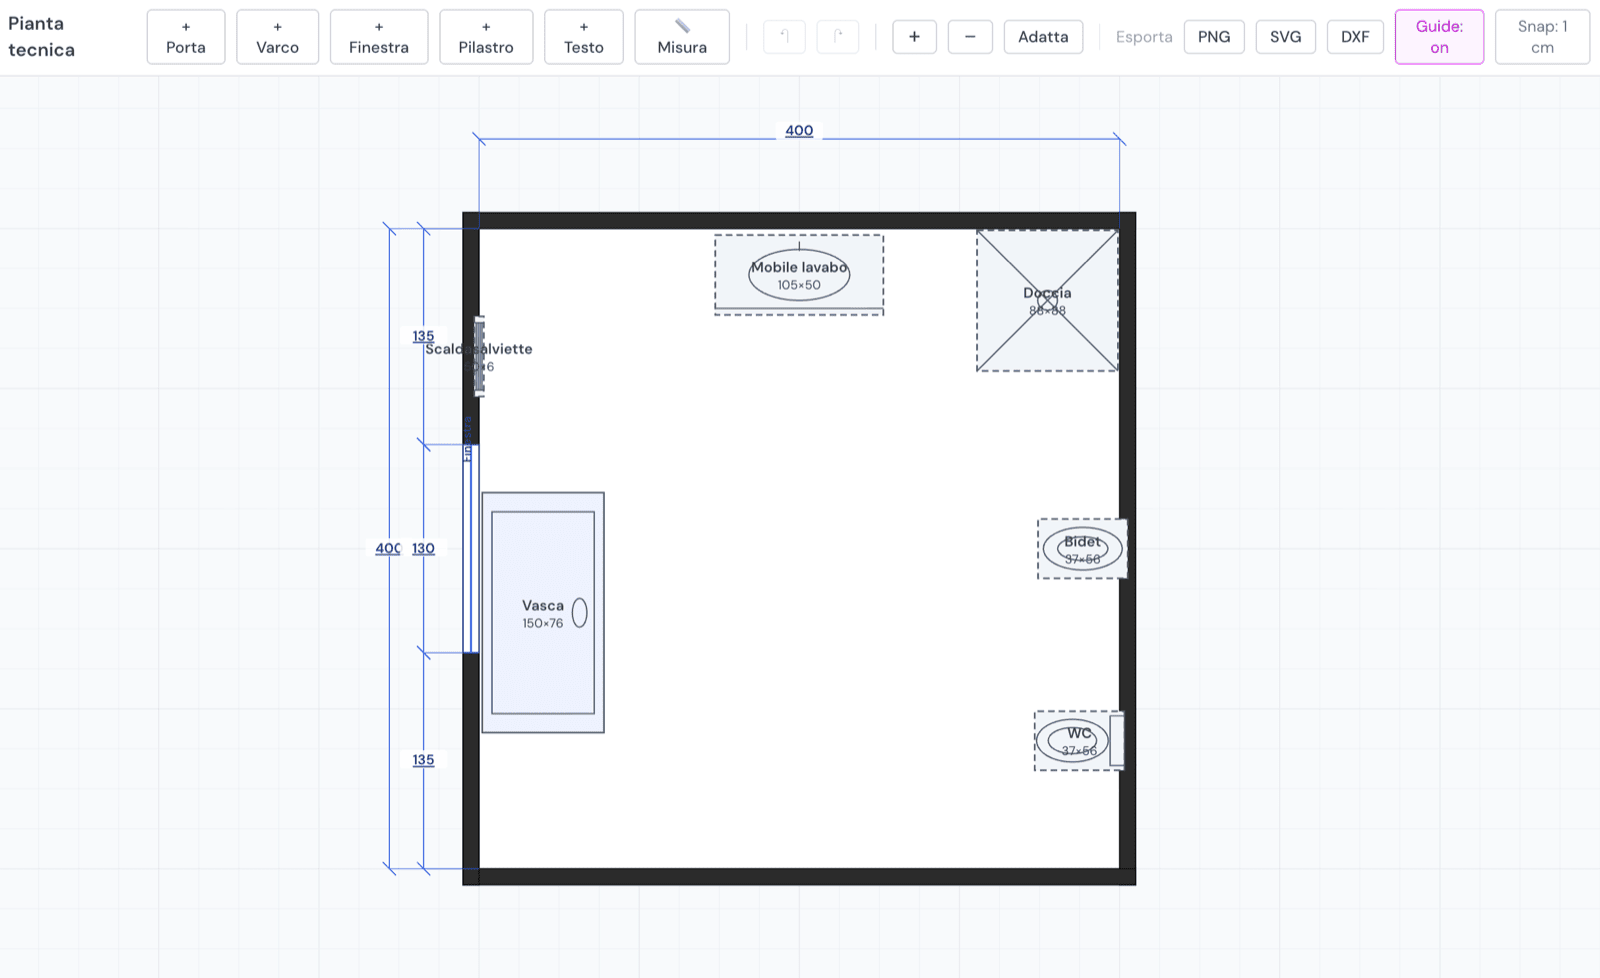Add a column via the Pilastro button
This screenshot has height=978, width=1600.
[486, 37]
